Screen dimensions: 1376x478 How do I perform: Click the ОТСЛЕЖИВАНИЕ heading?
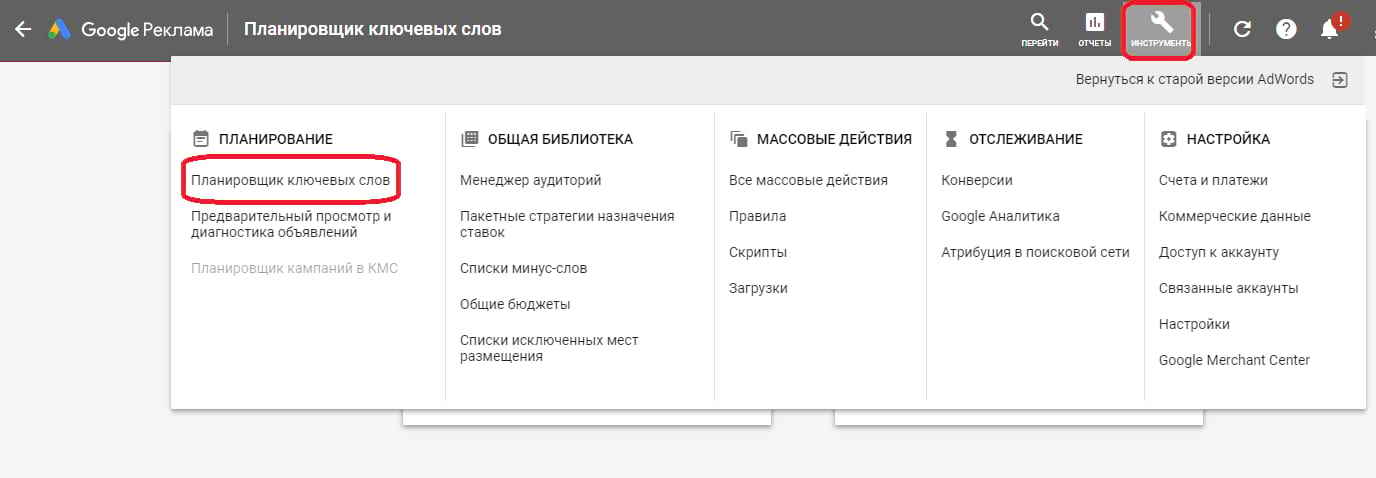pos(1026,139)
